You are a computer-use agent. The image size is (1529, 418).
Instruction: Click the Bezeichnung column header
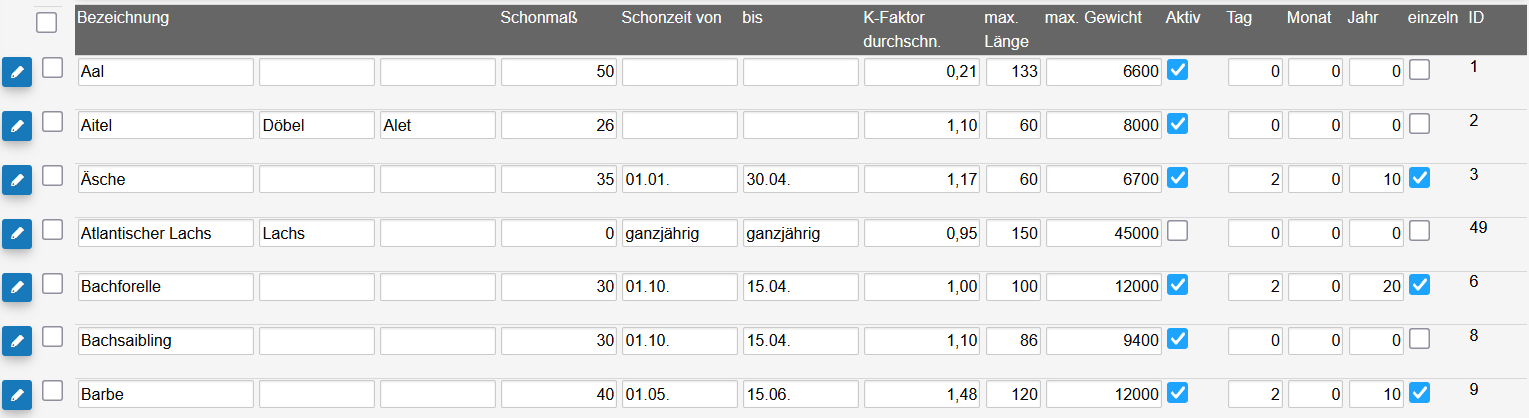point(123,18)
